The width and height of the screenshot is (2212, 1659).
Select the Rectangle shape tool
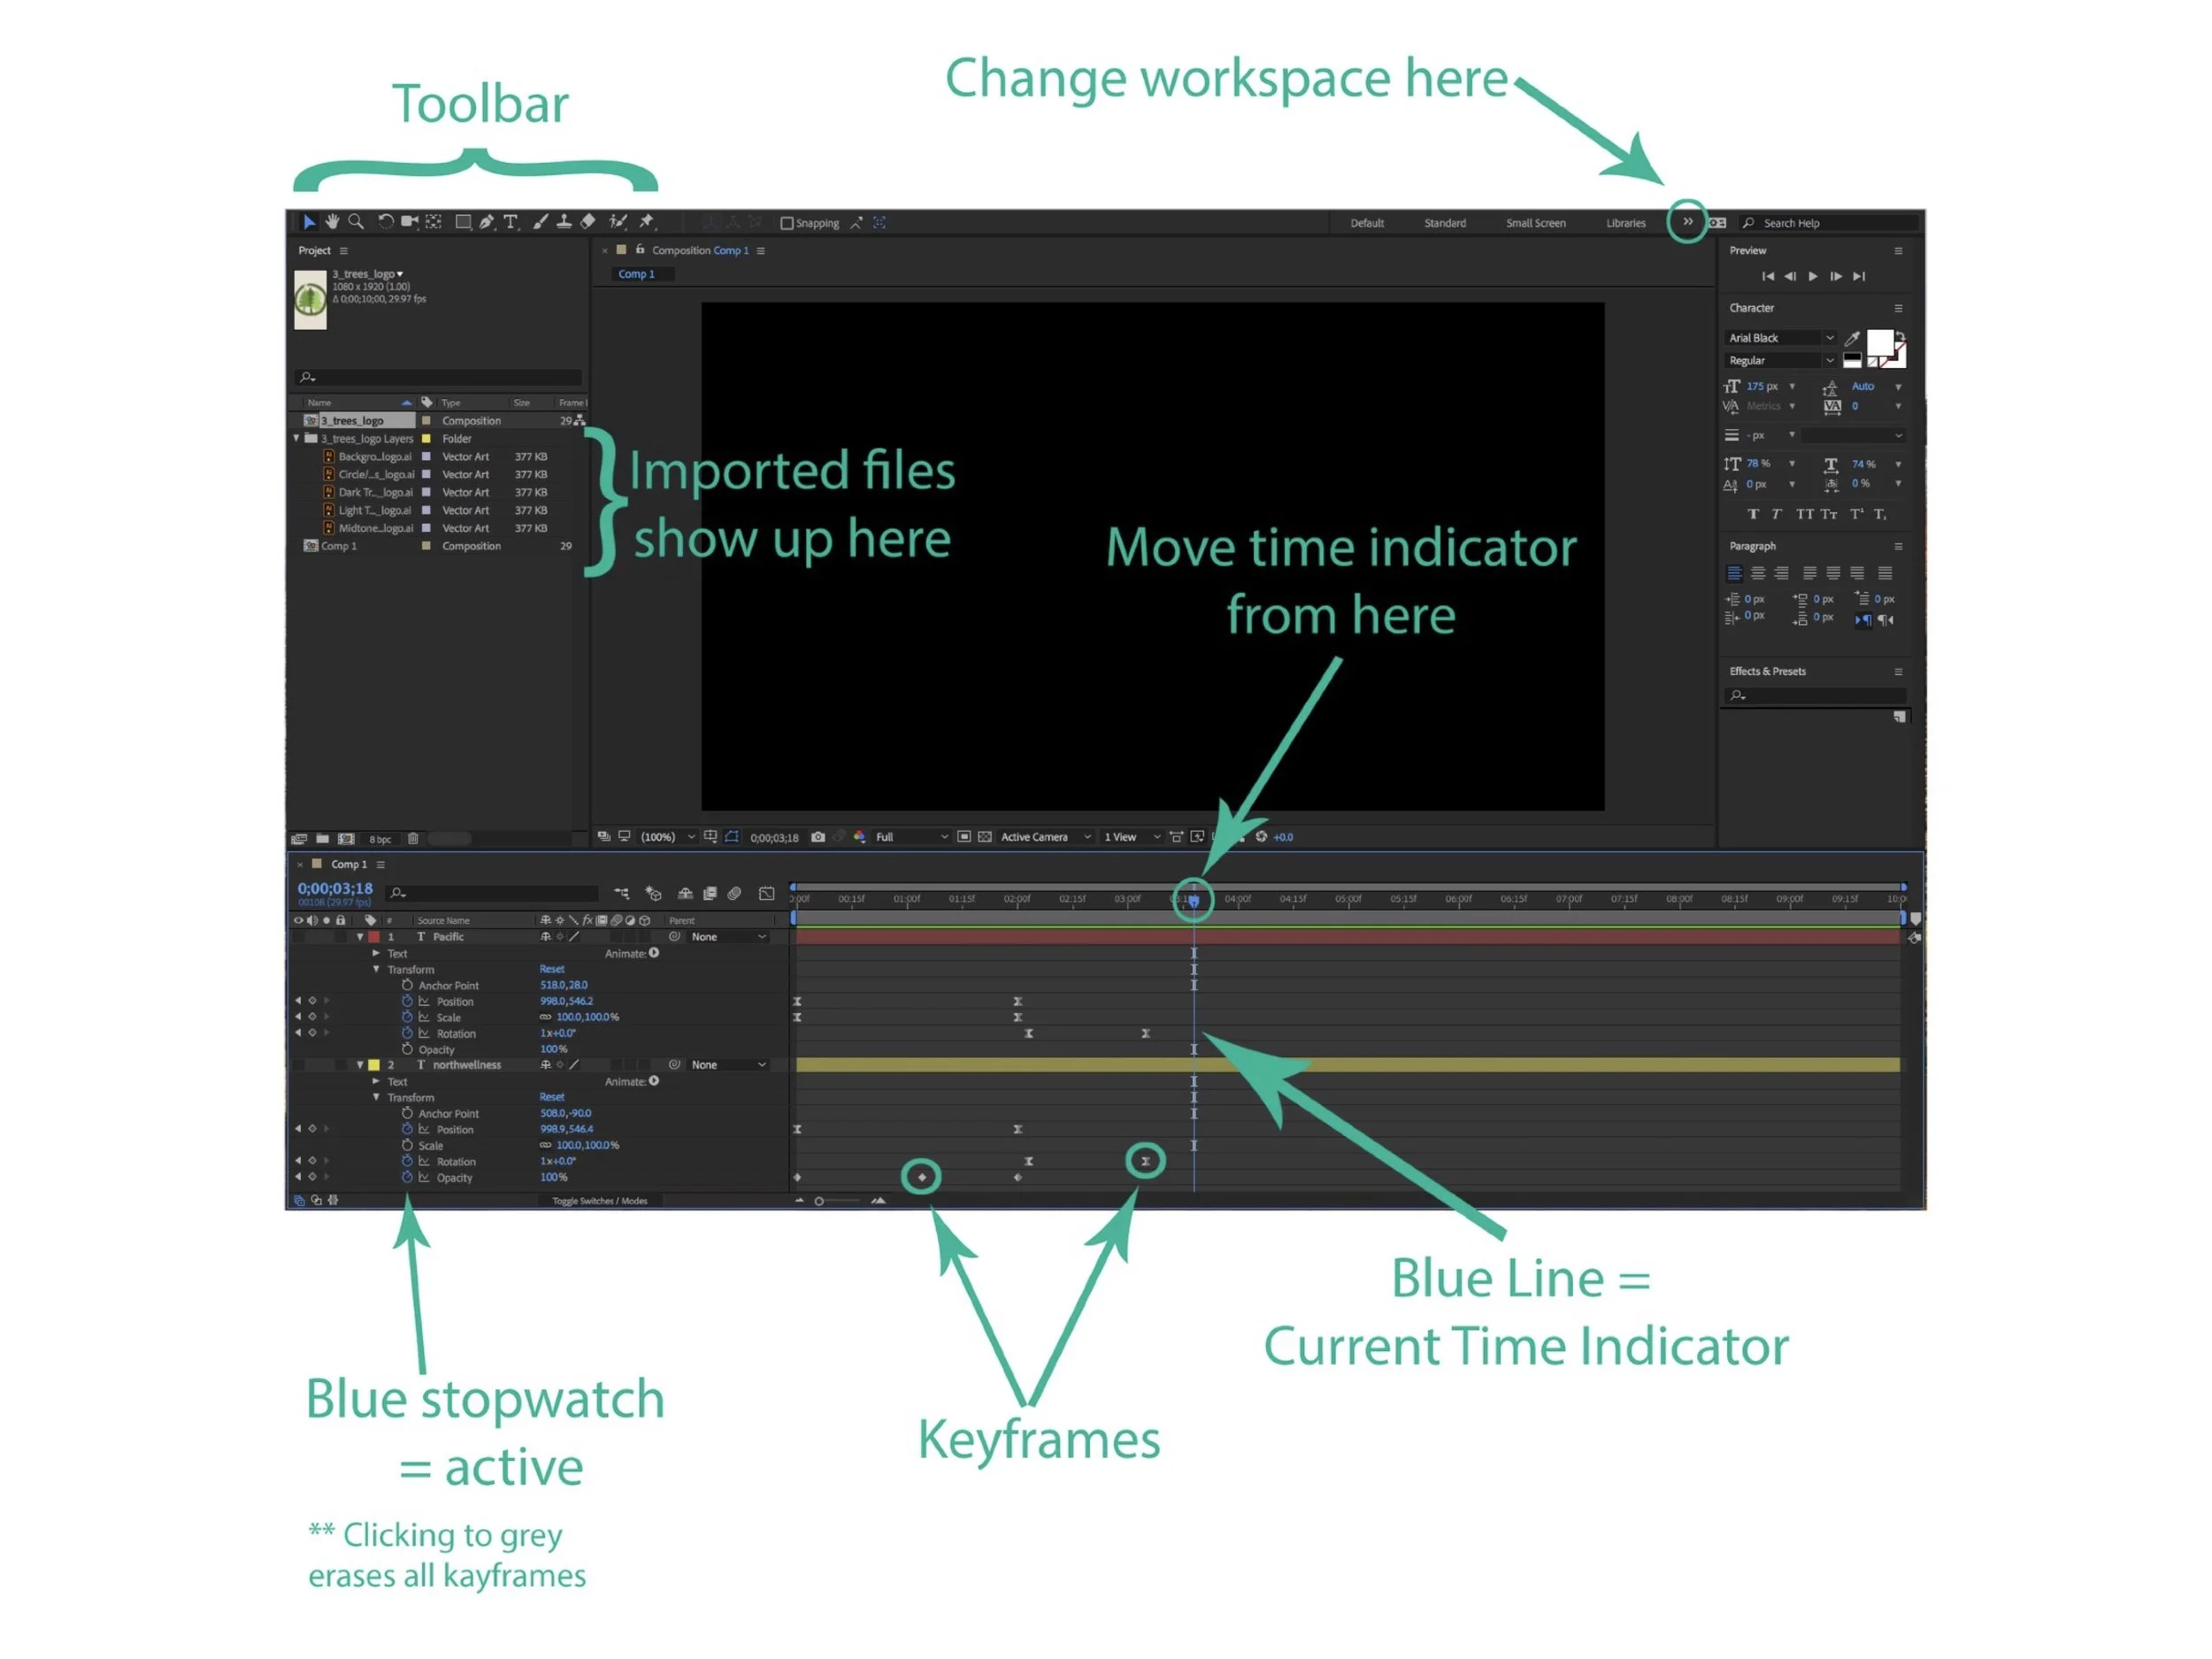463,222
